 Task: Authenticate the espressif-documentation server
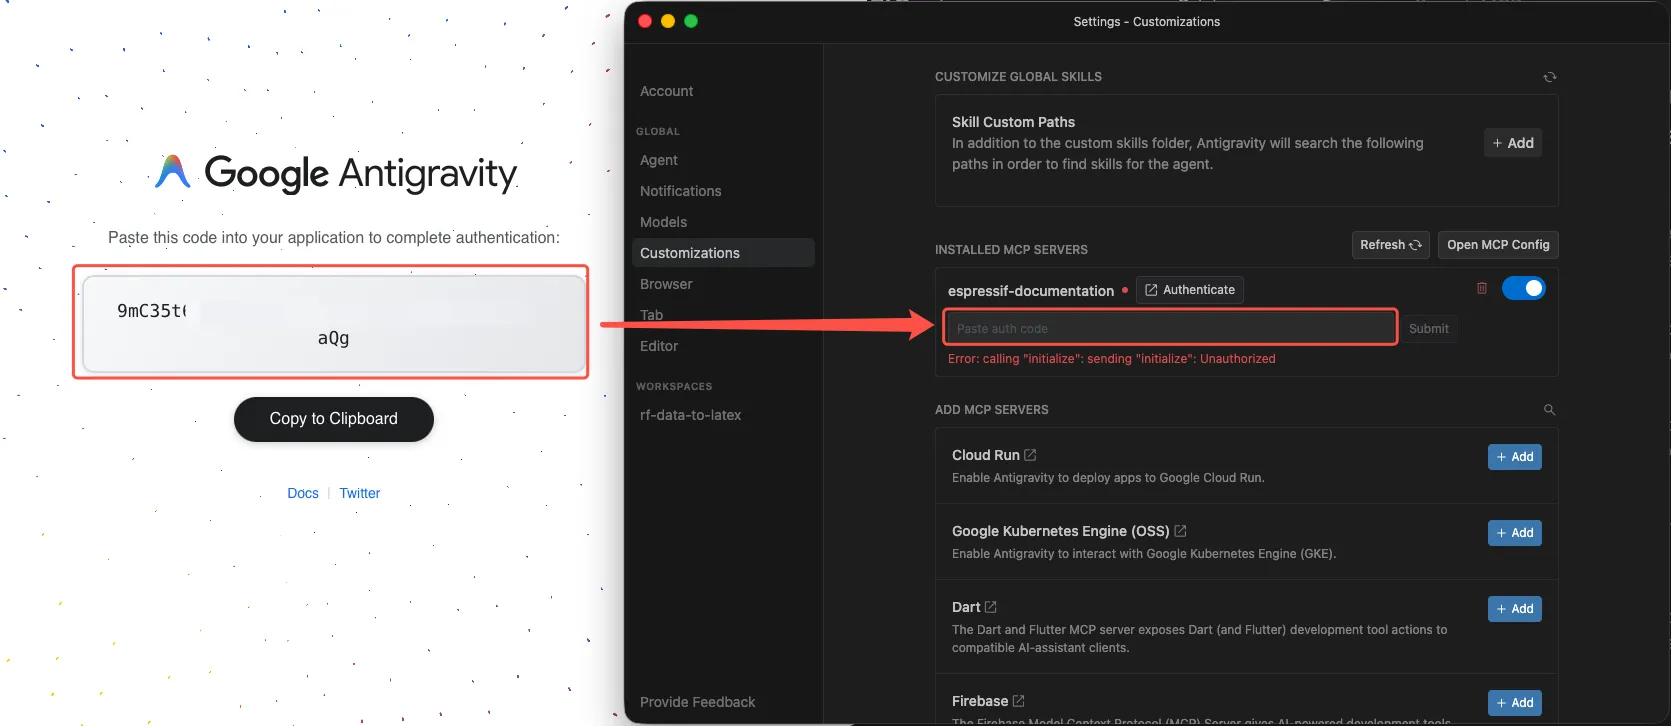(1190, 290)
